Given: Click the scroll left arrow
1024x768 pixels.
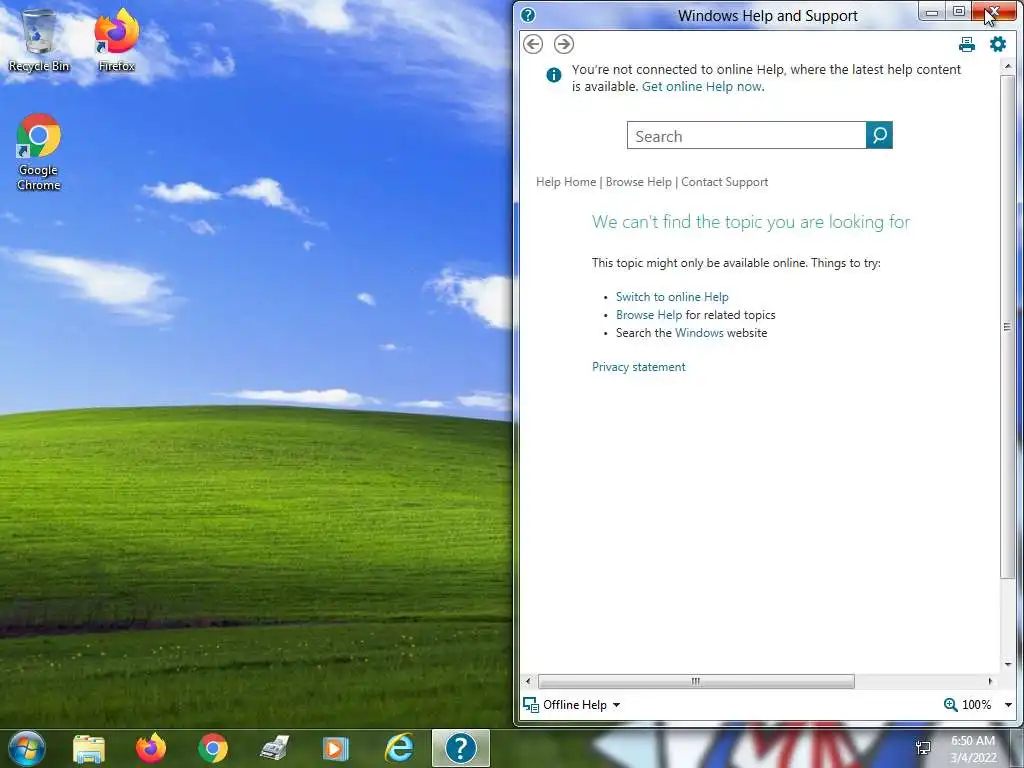Looking at the screenshot, I should pyautogui.click(x=528, y=681).
